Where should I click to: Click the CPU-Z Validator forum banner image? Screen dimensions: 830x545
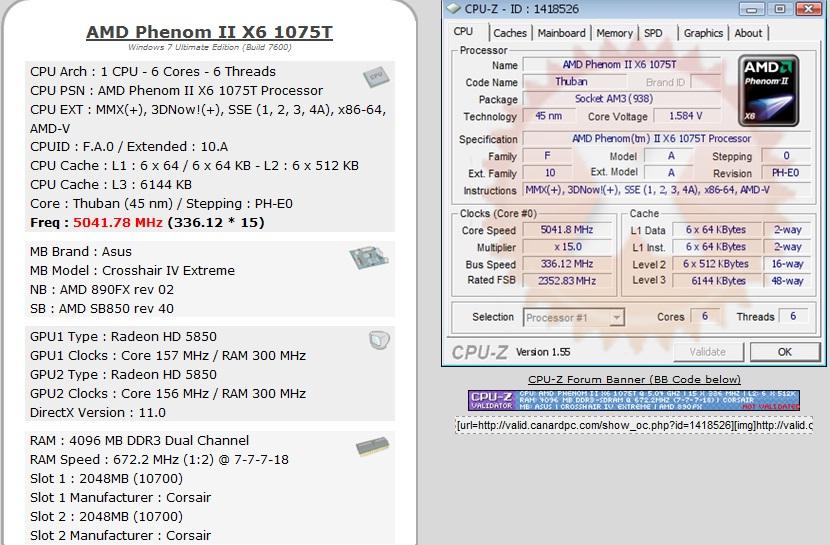pyautogui.click(x=634, y=401)
